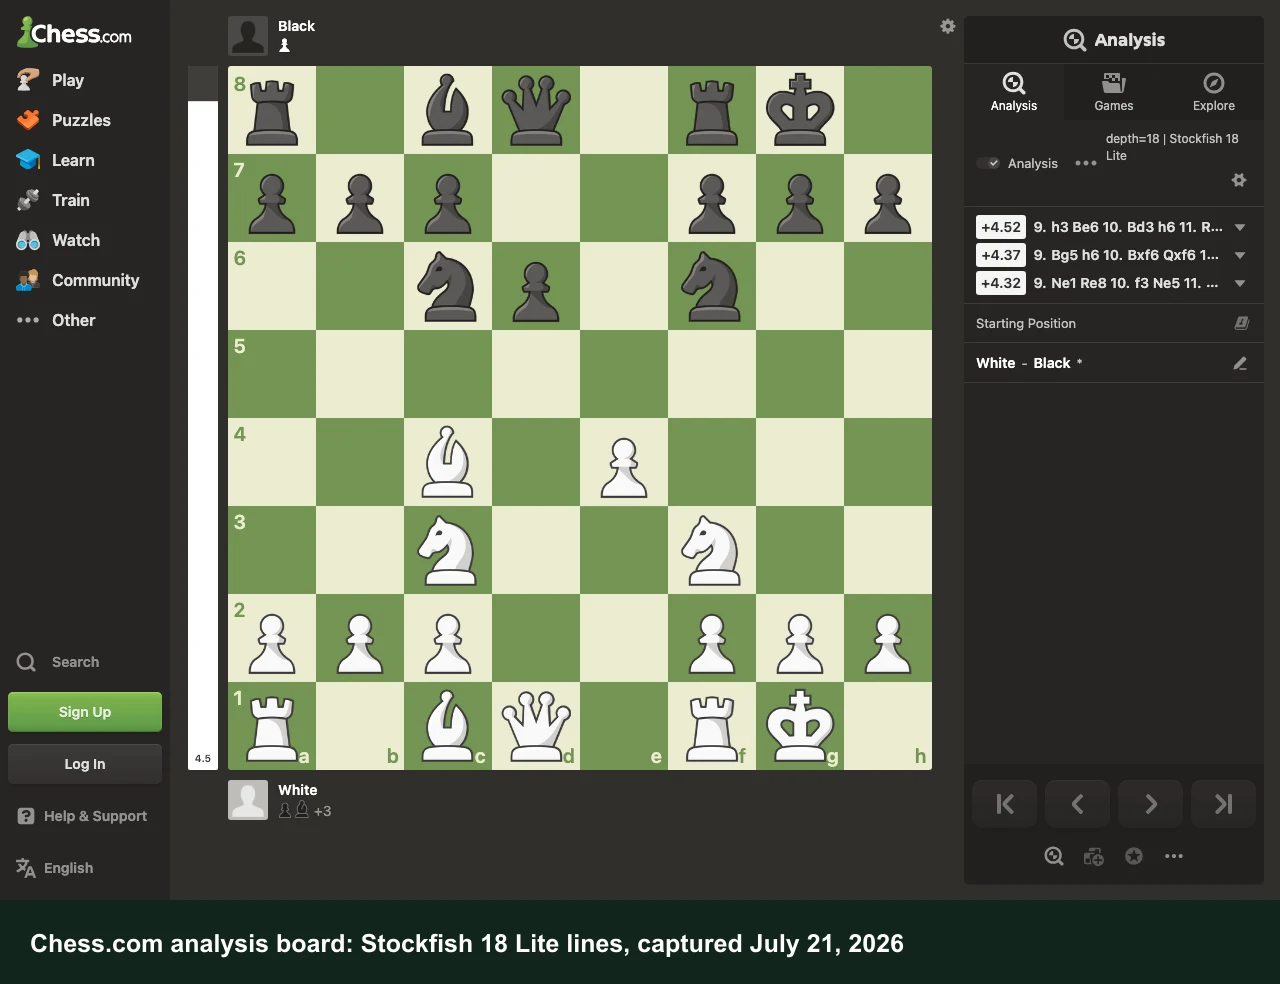The image size is (1280, 984).
Task: Switch to the Explore tab
Action: [x=1214, y=92]
